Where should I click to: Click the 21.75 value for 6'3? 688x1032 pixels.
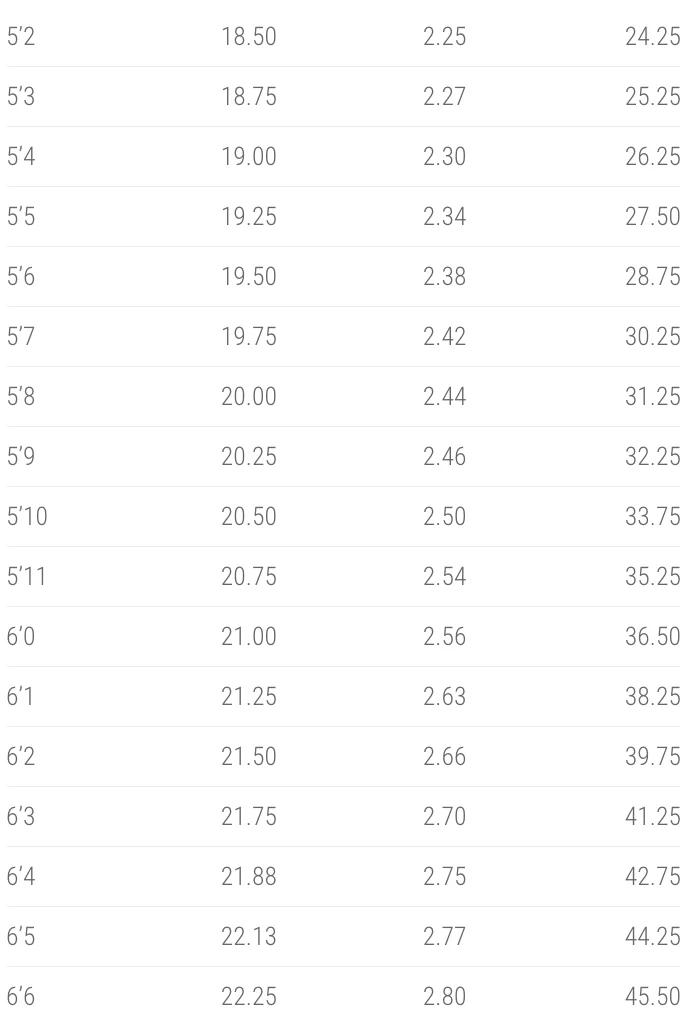(249, 816)
